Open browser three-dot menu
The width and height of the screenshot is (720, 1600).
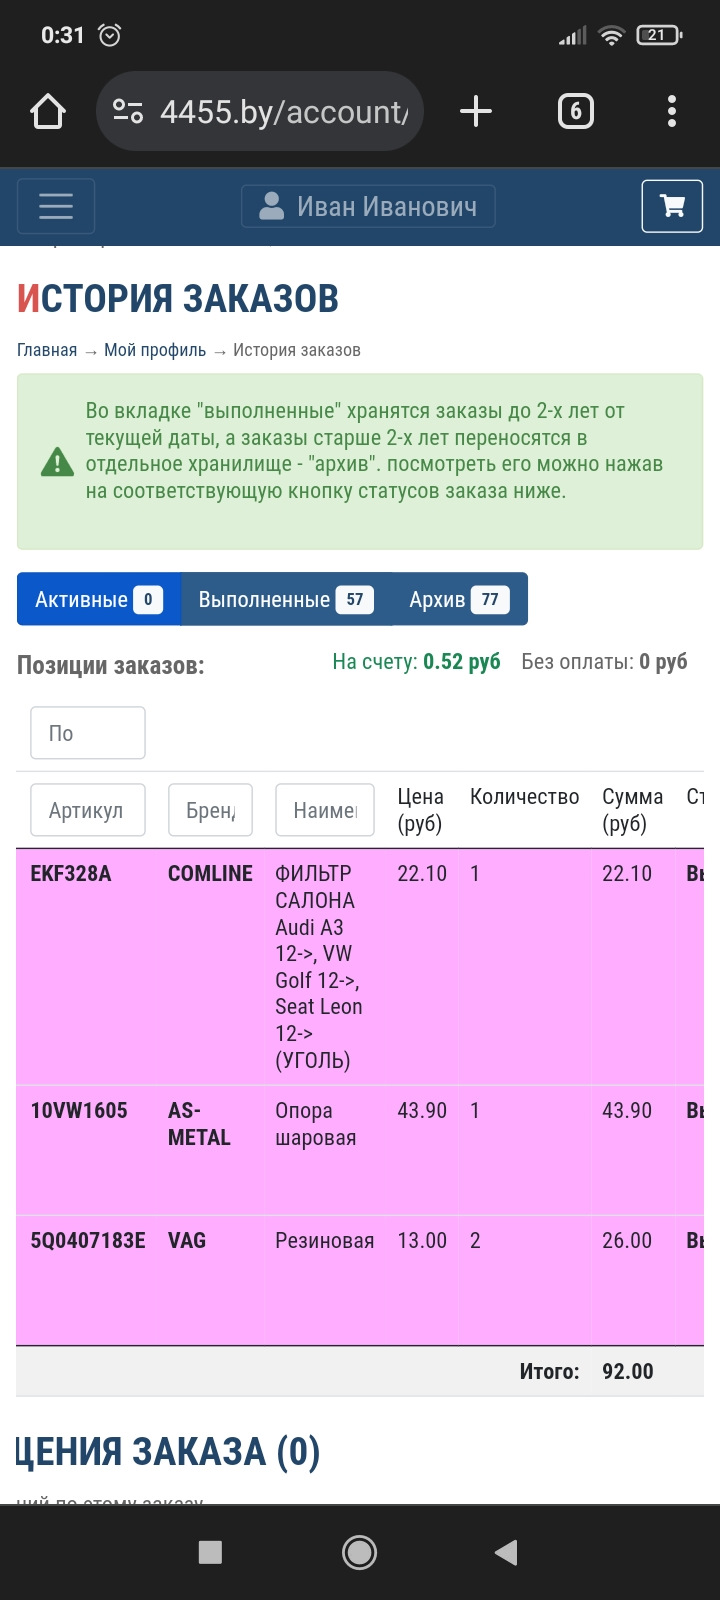tap(671, 111)
